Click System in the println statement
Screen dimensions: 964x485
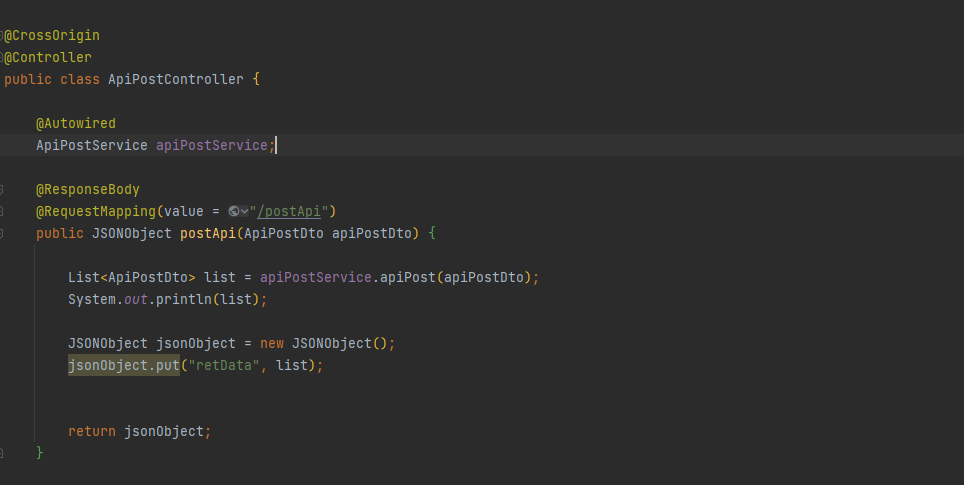[92, 300]
